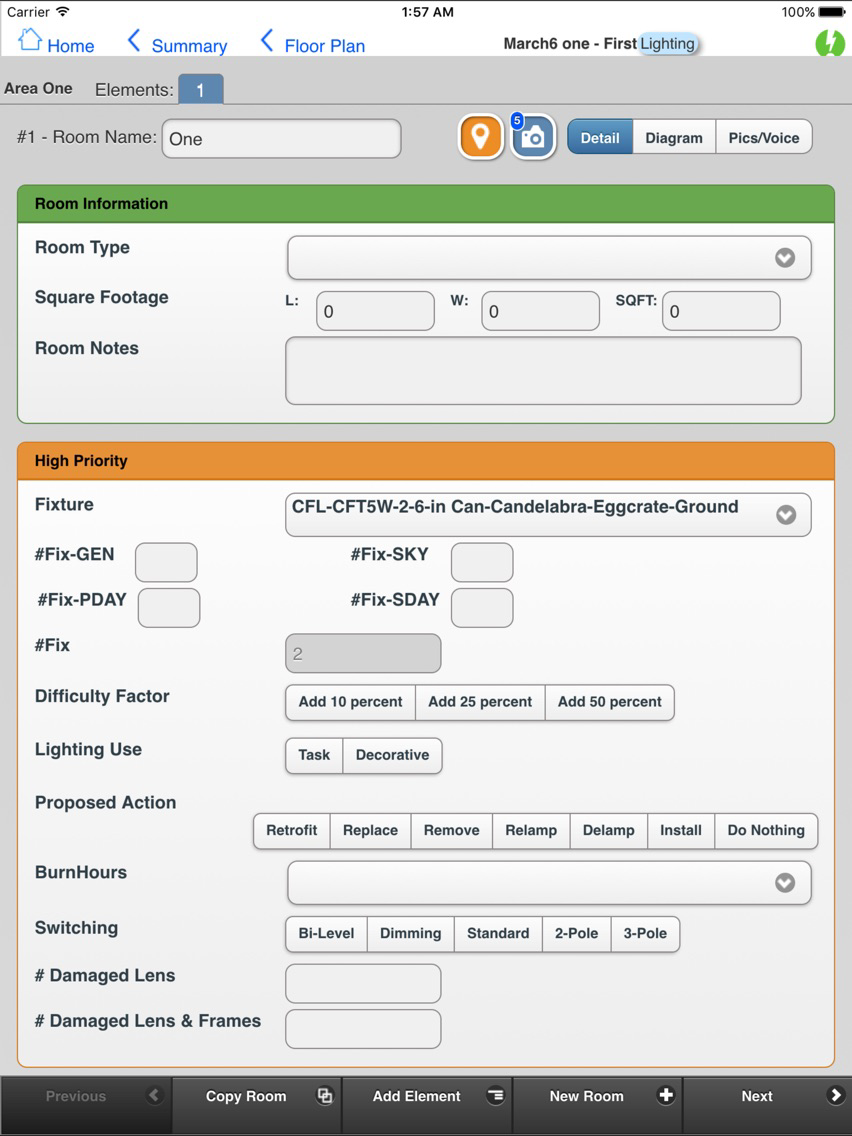This screenshot has width=852, height=1136.
Task: Switch to the Detail tab
Action: 600,138
